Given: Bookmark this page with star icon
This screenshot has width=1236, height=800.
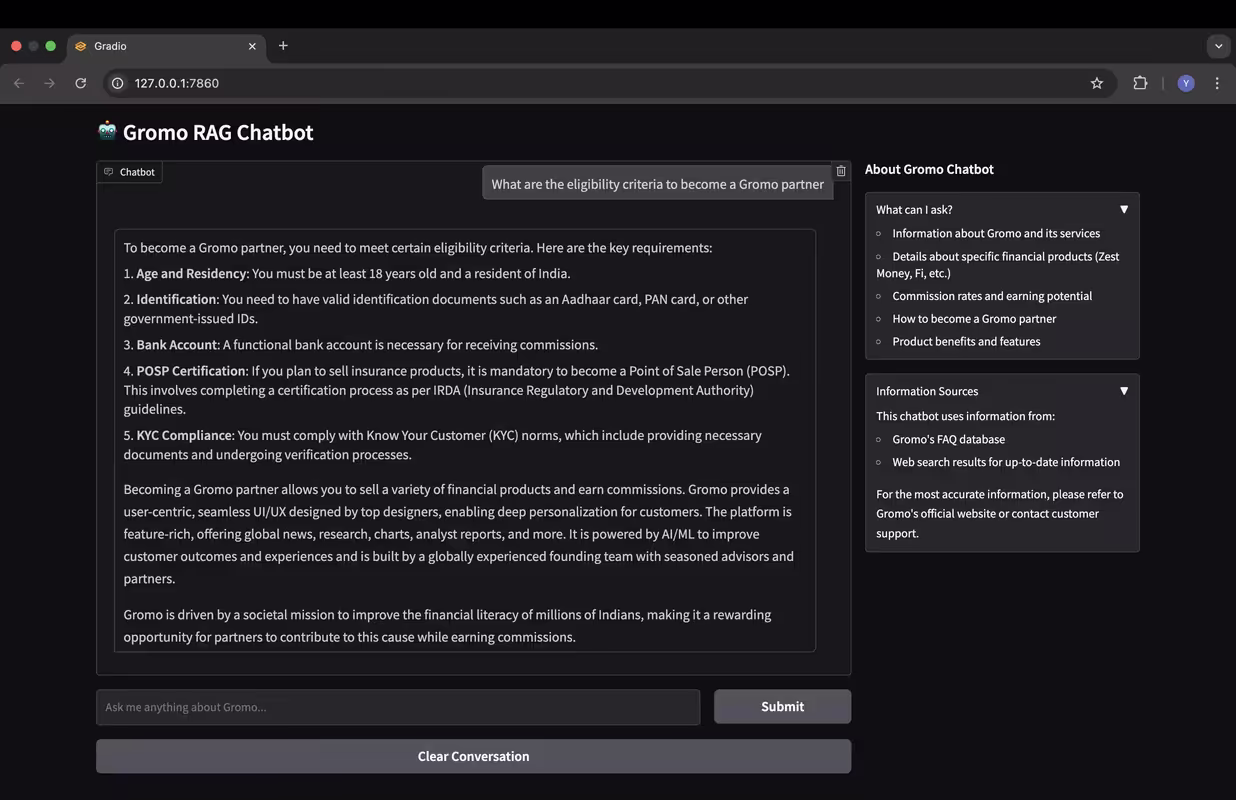Looking at the screenshot, I should (x=1097, y=83).
